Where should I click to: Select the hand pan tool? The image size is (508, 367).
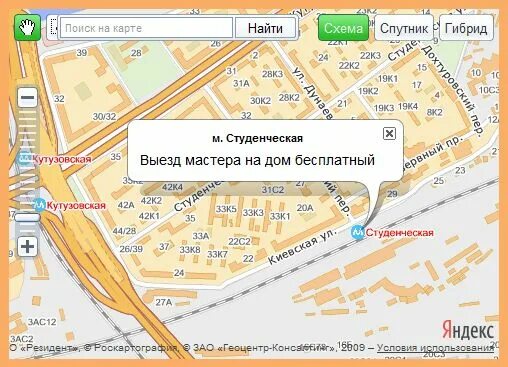[x=27, y=28]
